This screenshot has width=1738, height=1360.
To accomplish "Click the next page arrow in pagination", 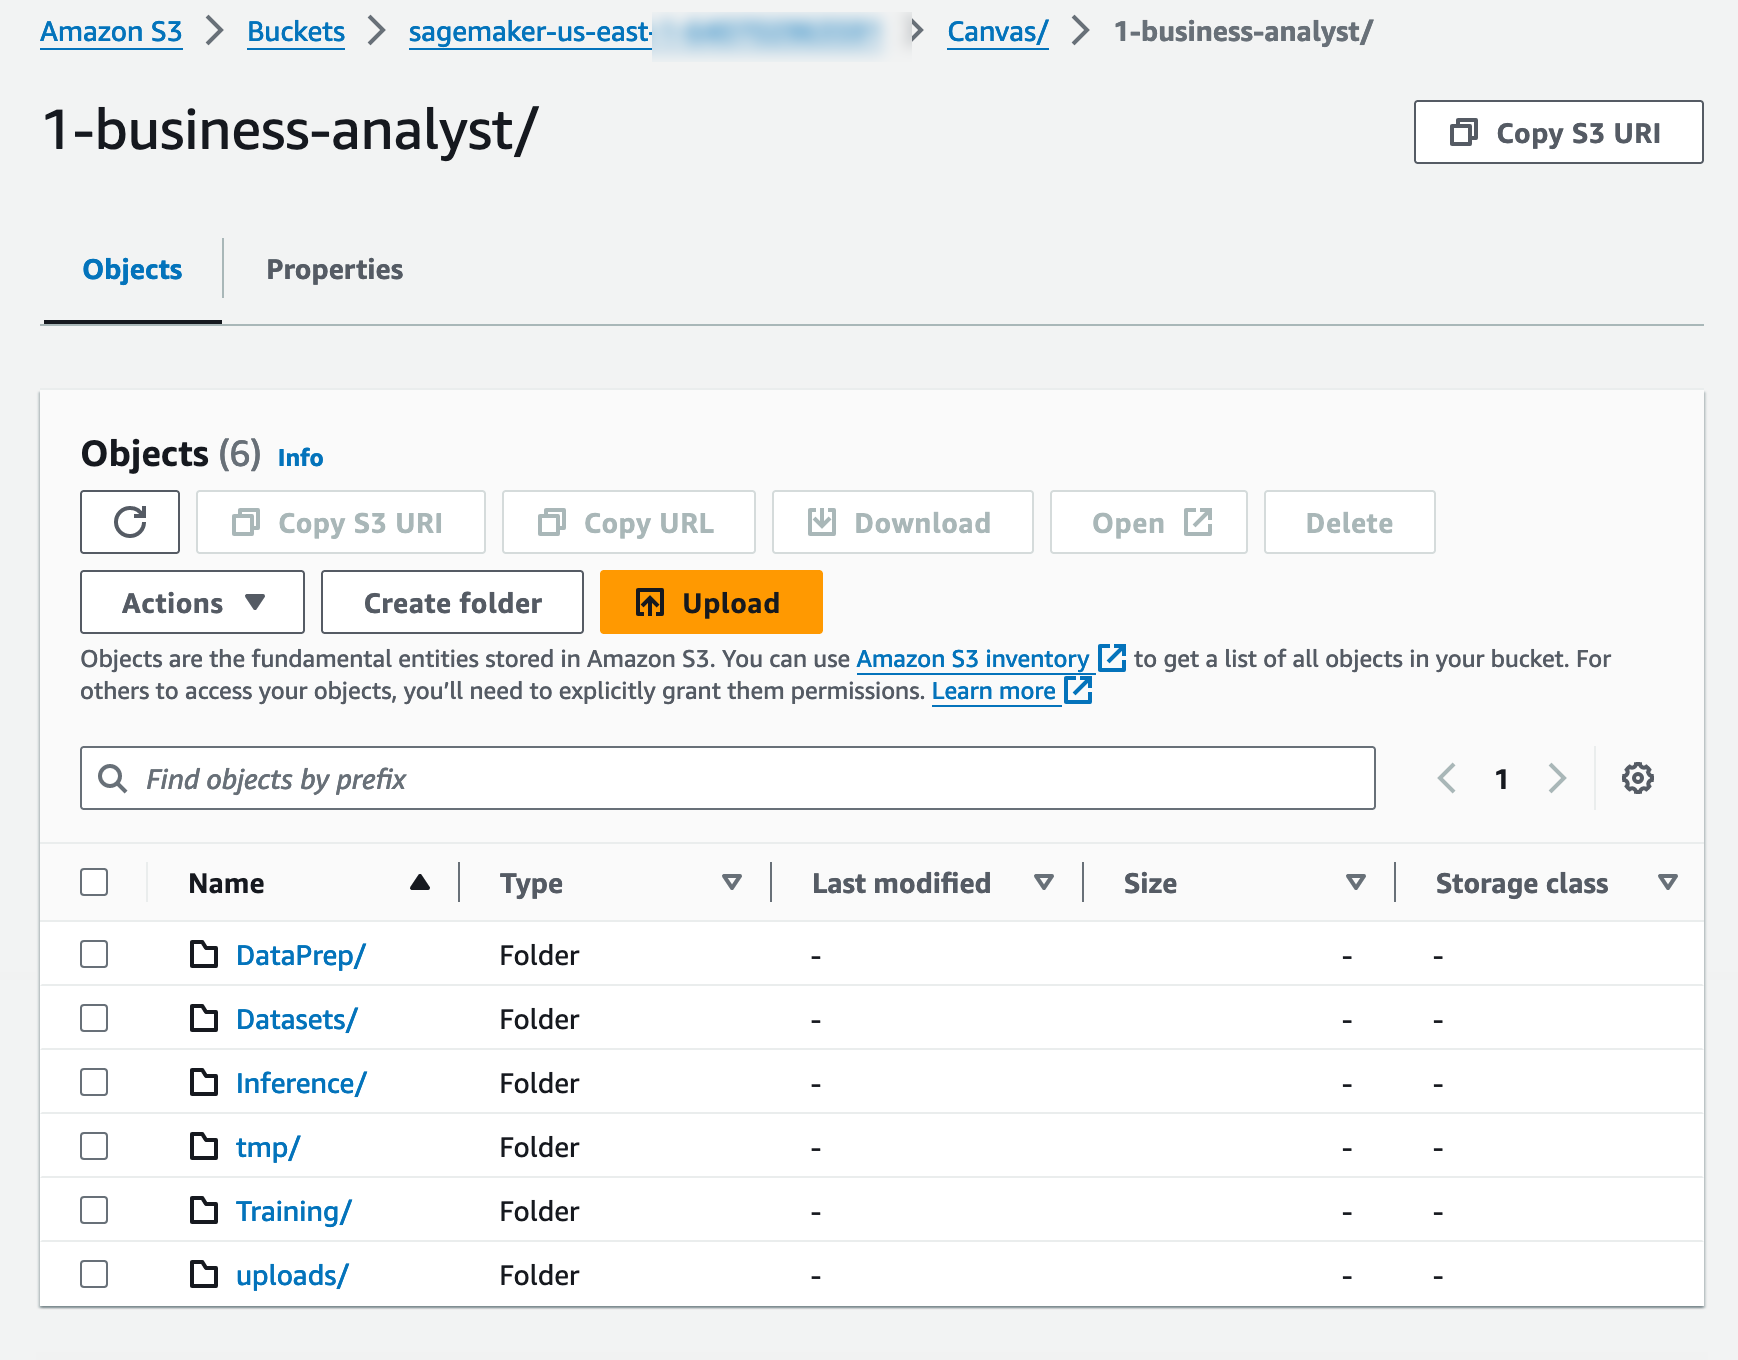I will [1556, 778].
